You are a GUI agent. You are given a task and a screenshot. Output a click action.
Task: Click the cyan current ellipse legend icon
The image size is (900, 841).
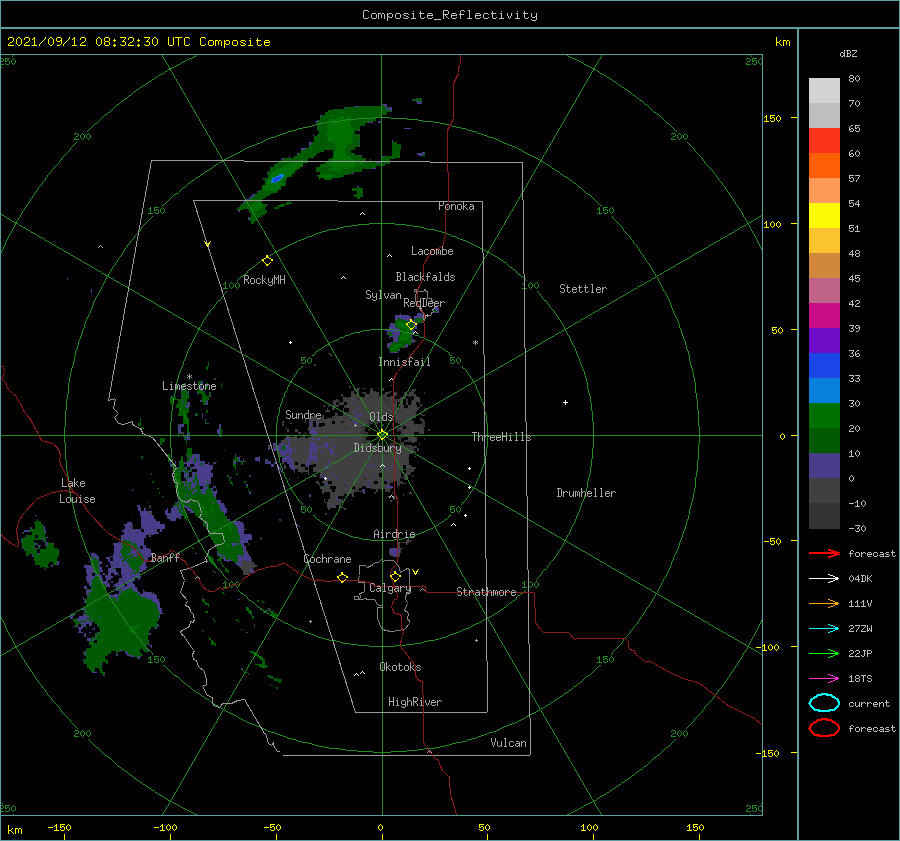824,703
